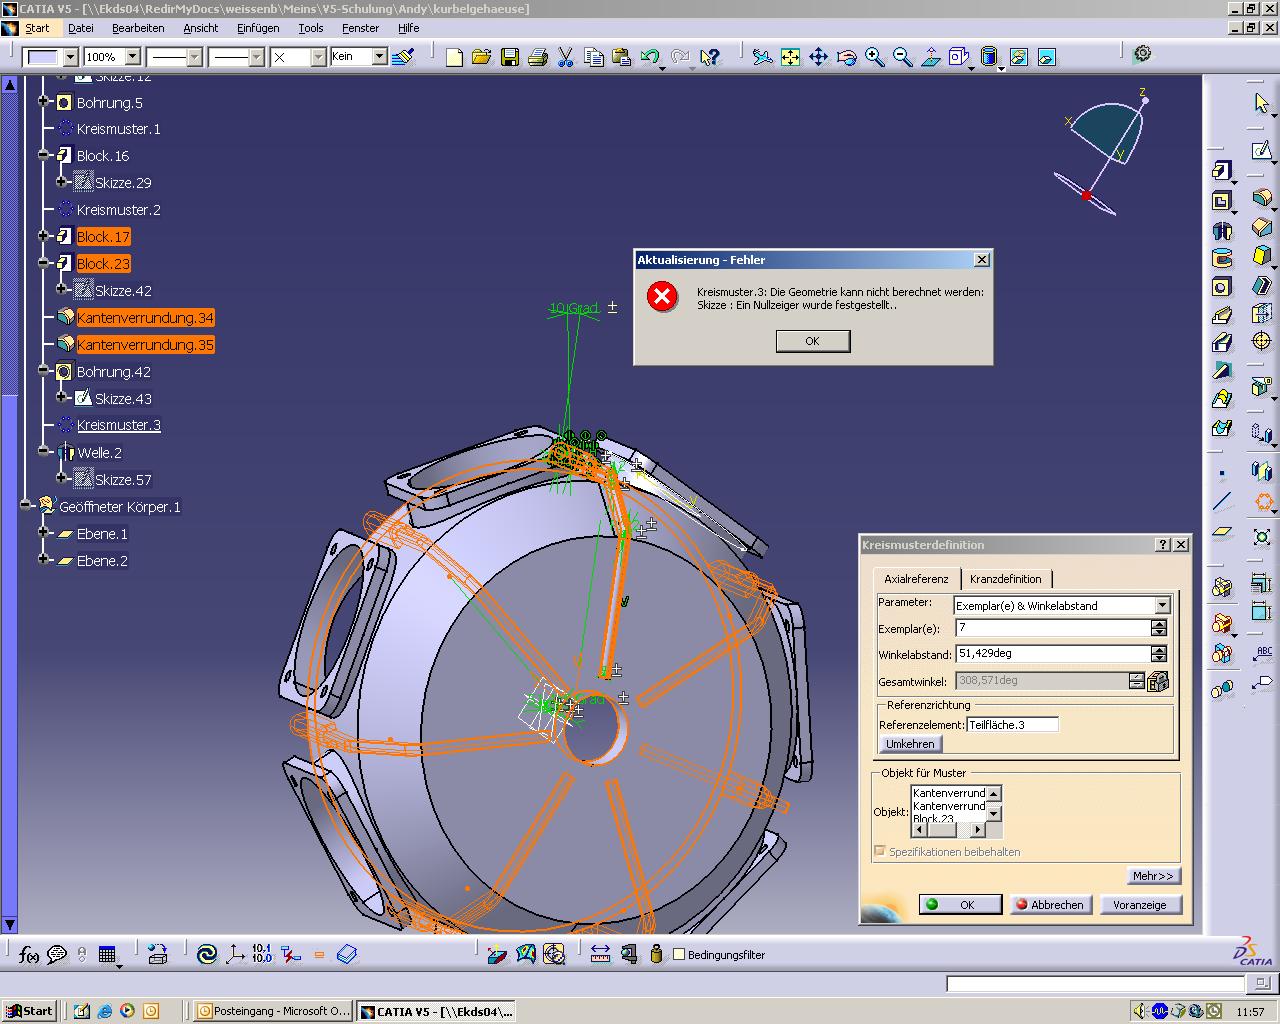This screenshot has height=1024, width=1280.
Task: Open the Kein layer dropdown
Action: click(x=379, y=57)
